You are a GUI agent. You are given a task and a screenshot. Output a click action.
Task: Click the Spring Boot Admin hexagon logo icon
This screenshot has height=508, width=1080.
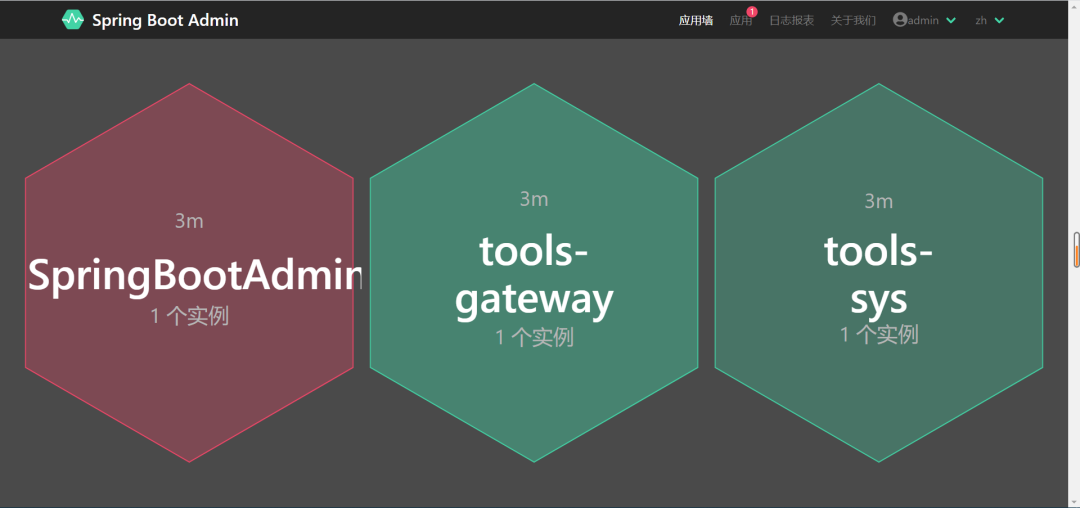[72, 20]
